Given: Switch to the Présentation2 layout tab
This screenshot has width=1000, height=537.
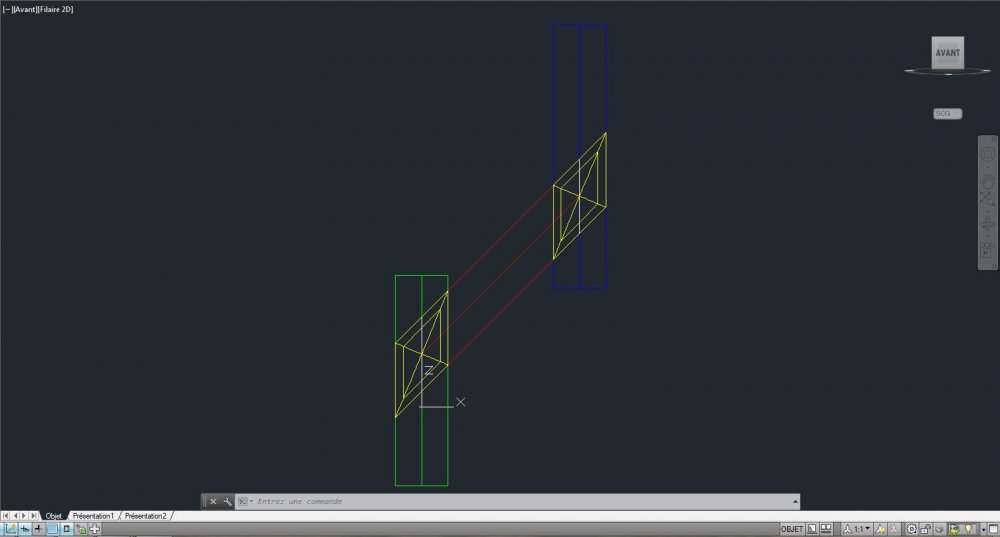Looking at the screenshot, I should point(145,516).
